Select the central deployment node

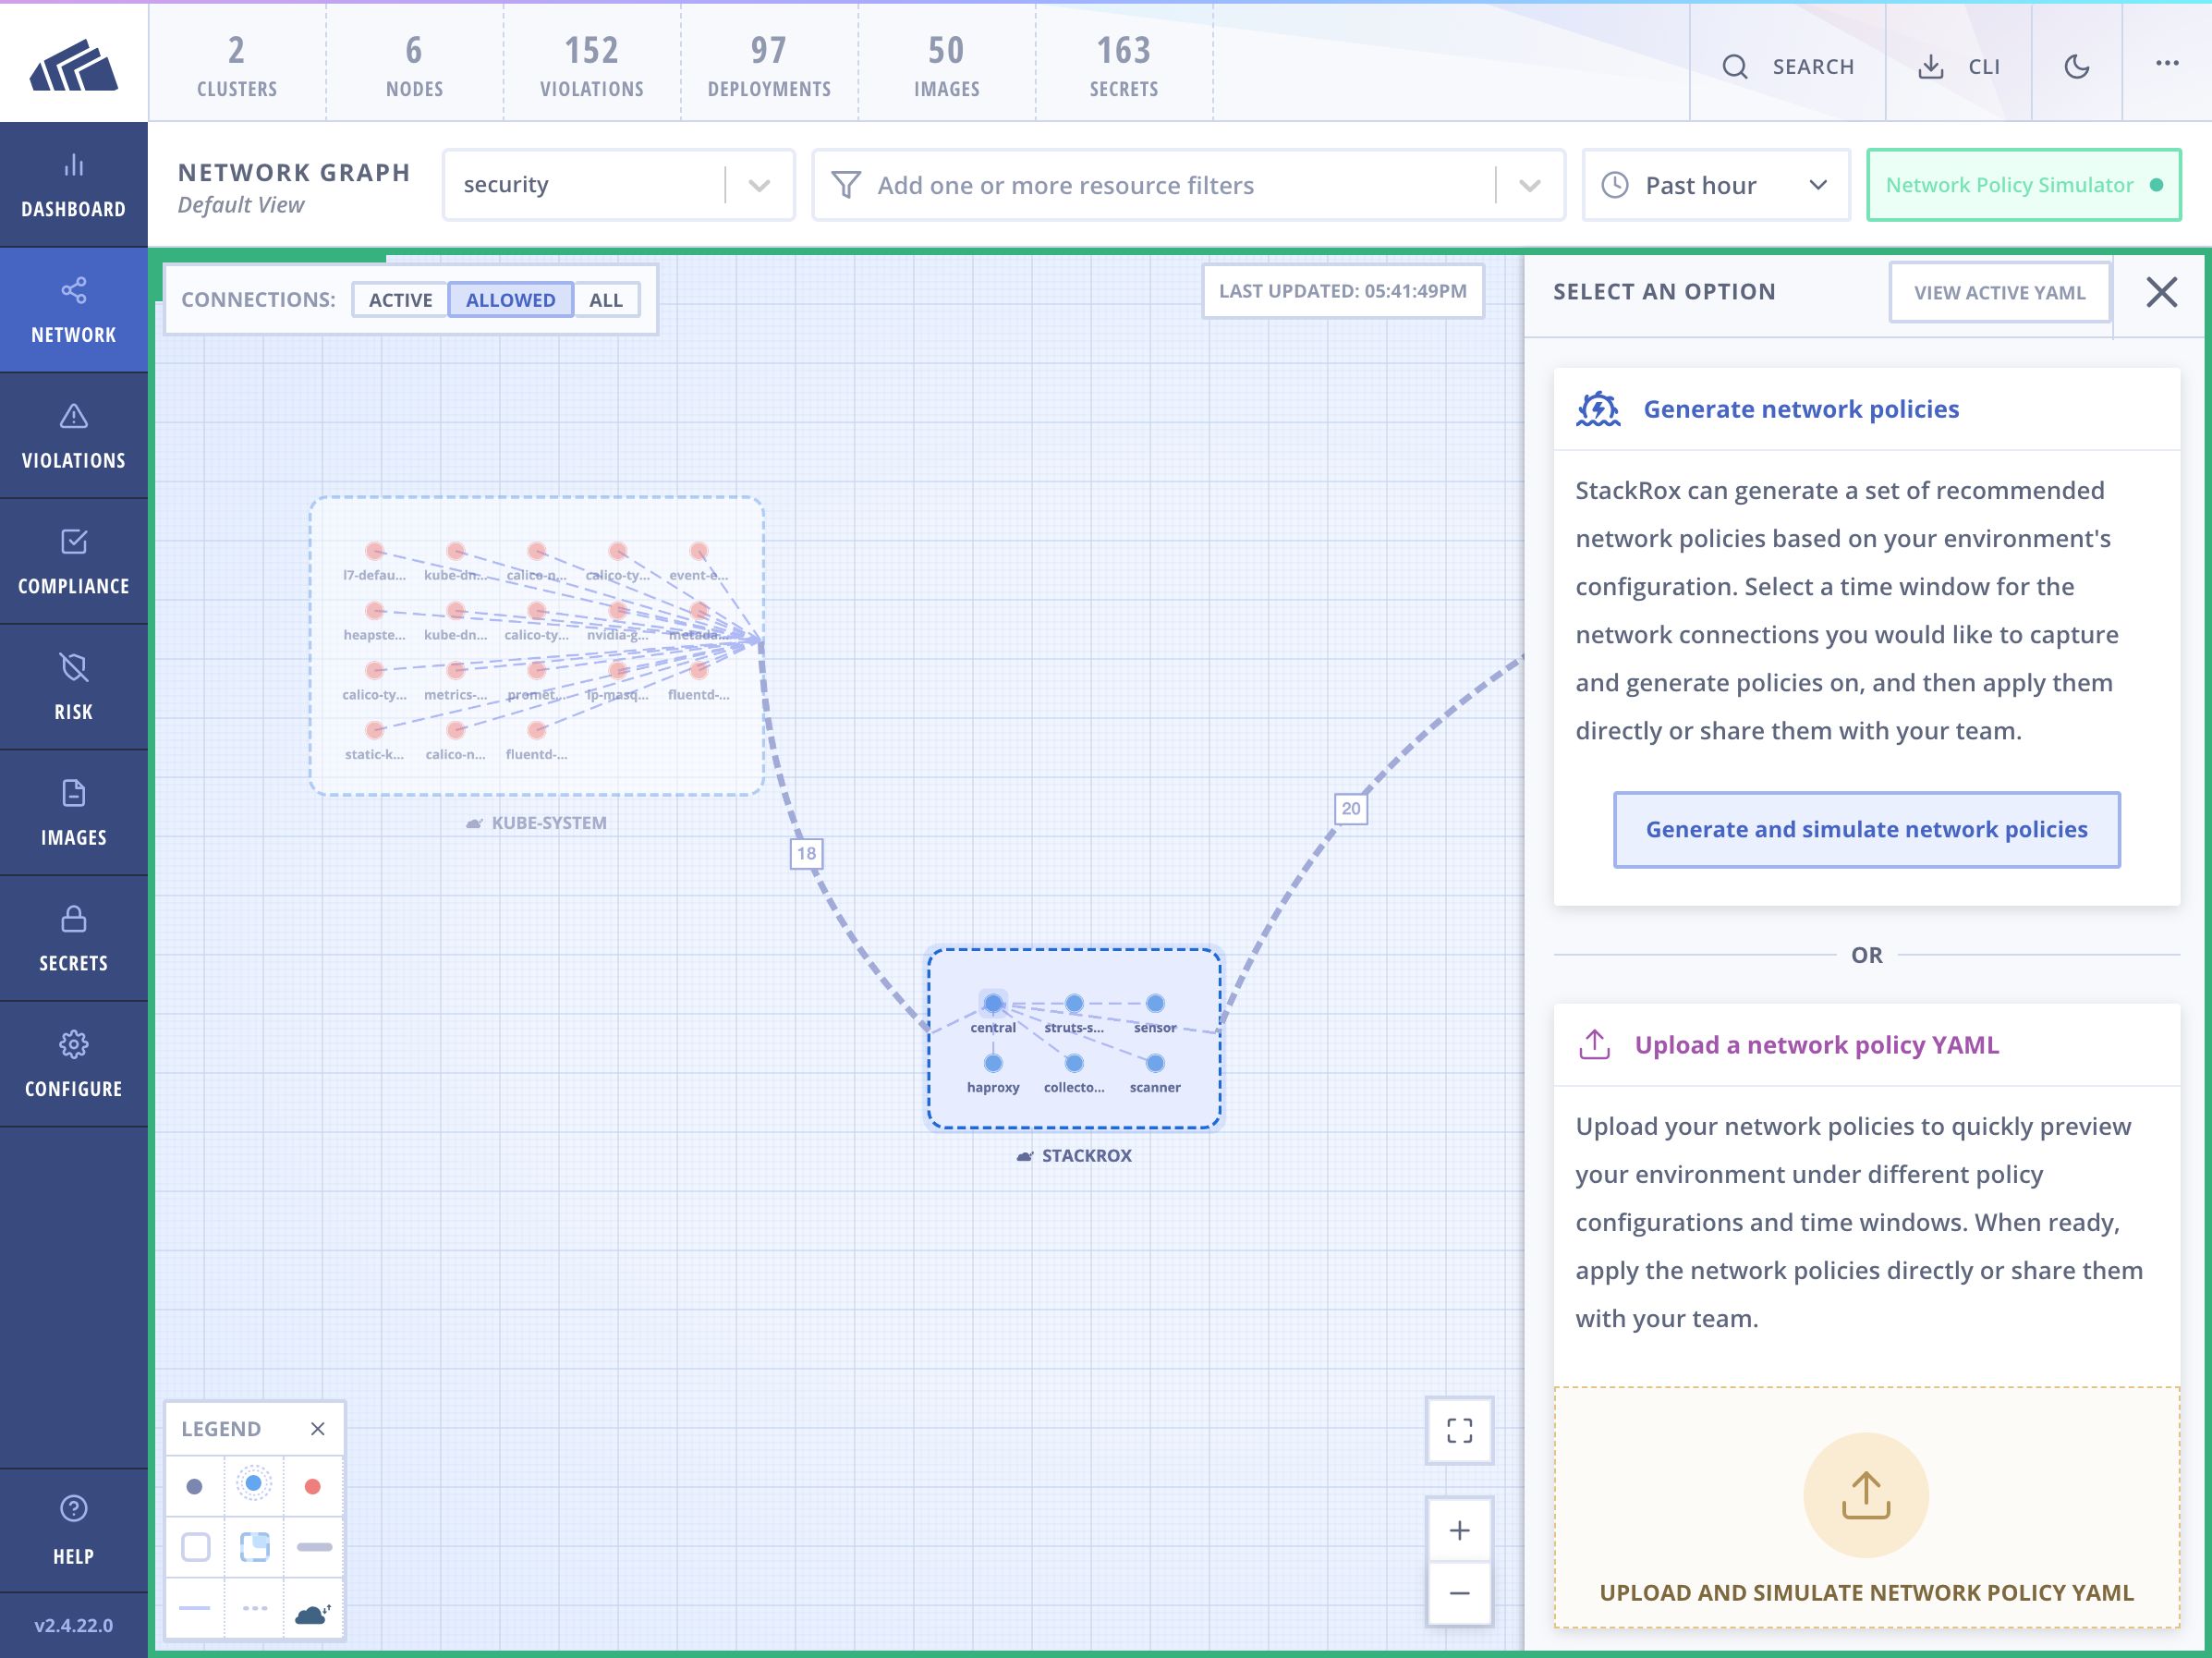[x=992, y=1003]
